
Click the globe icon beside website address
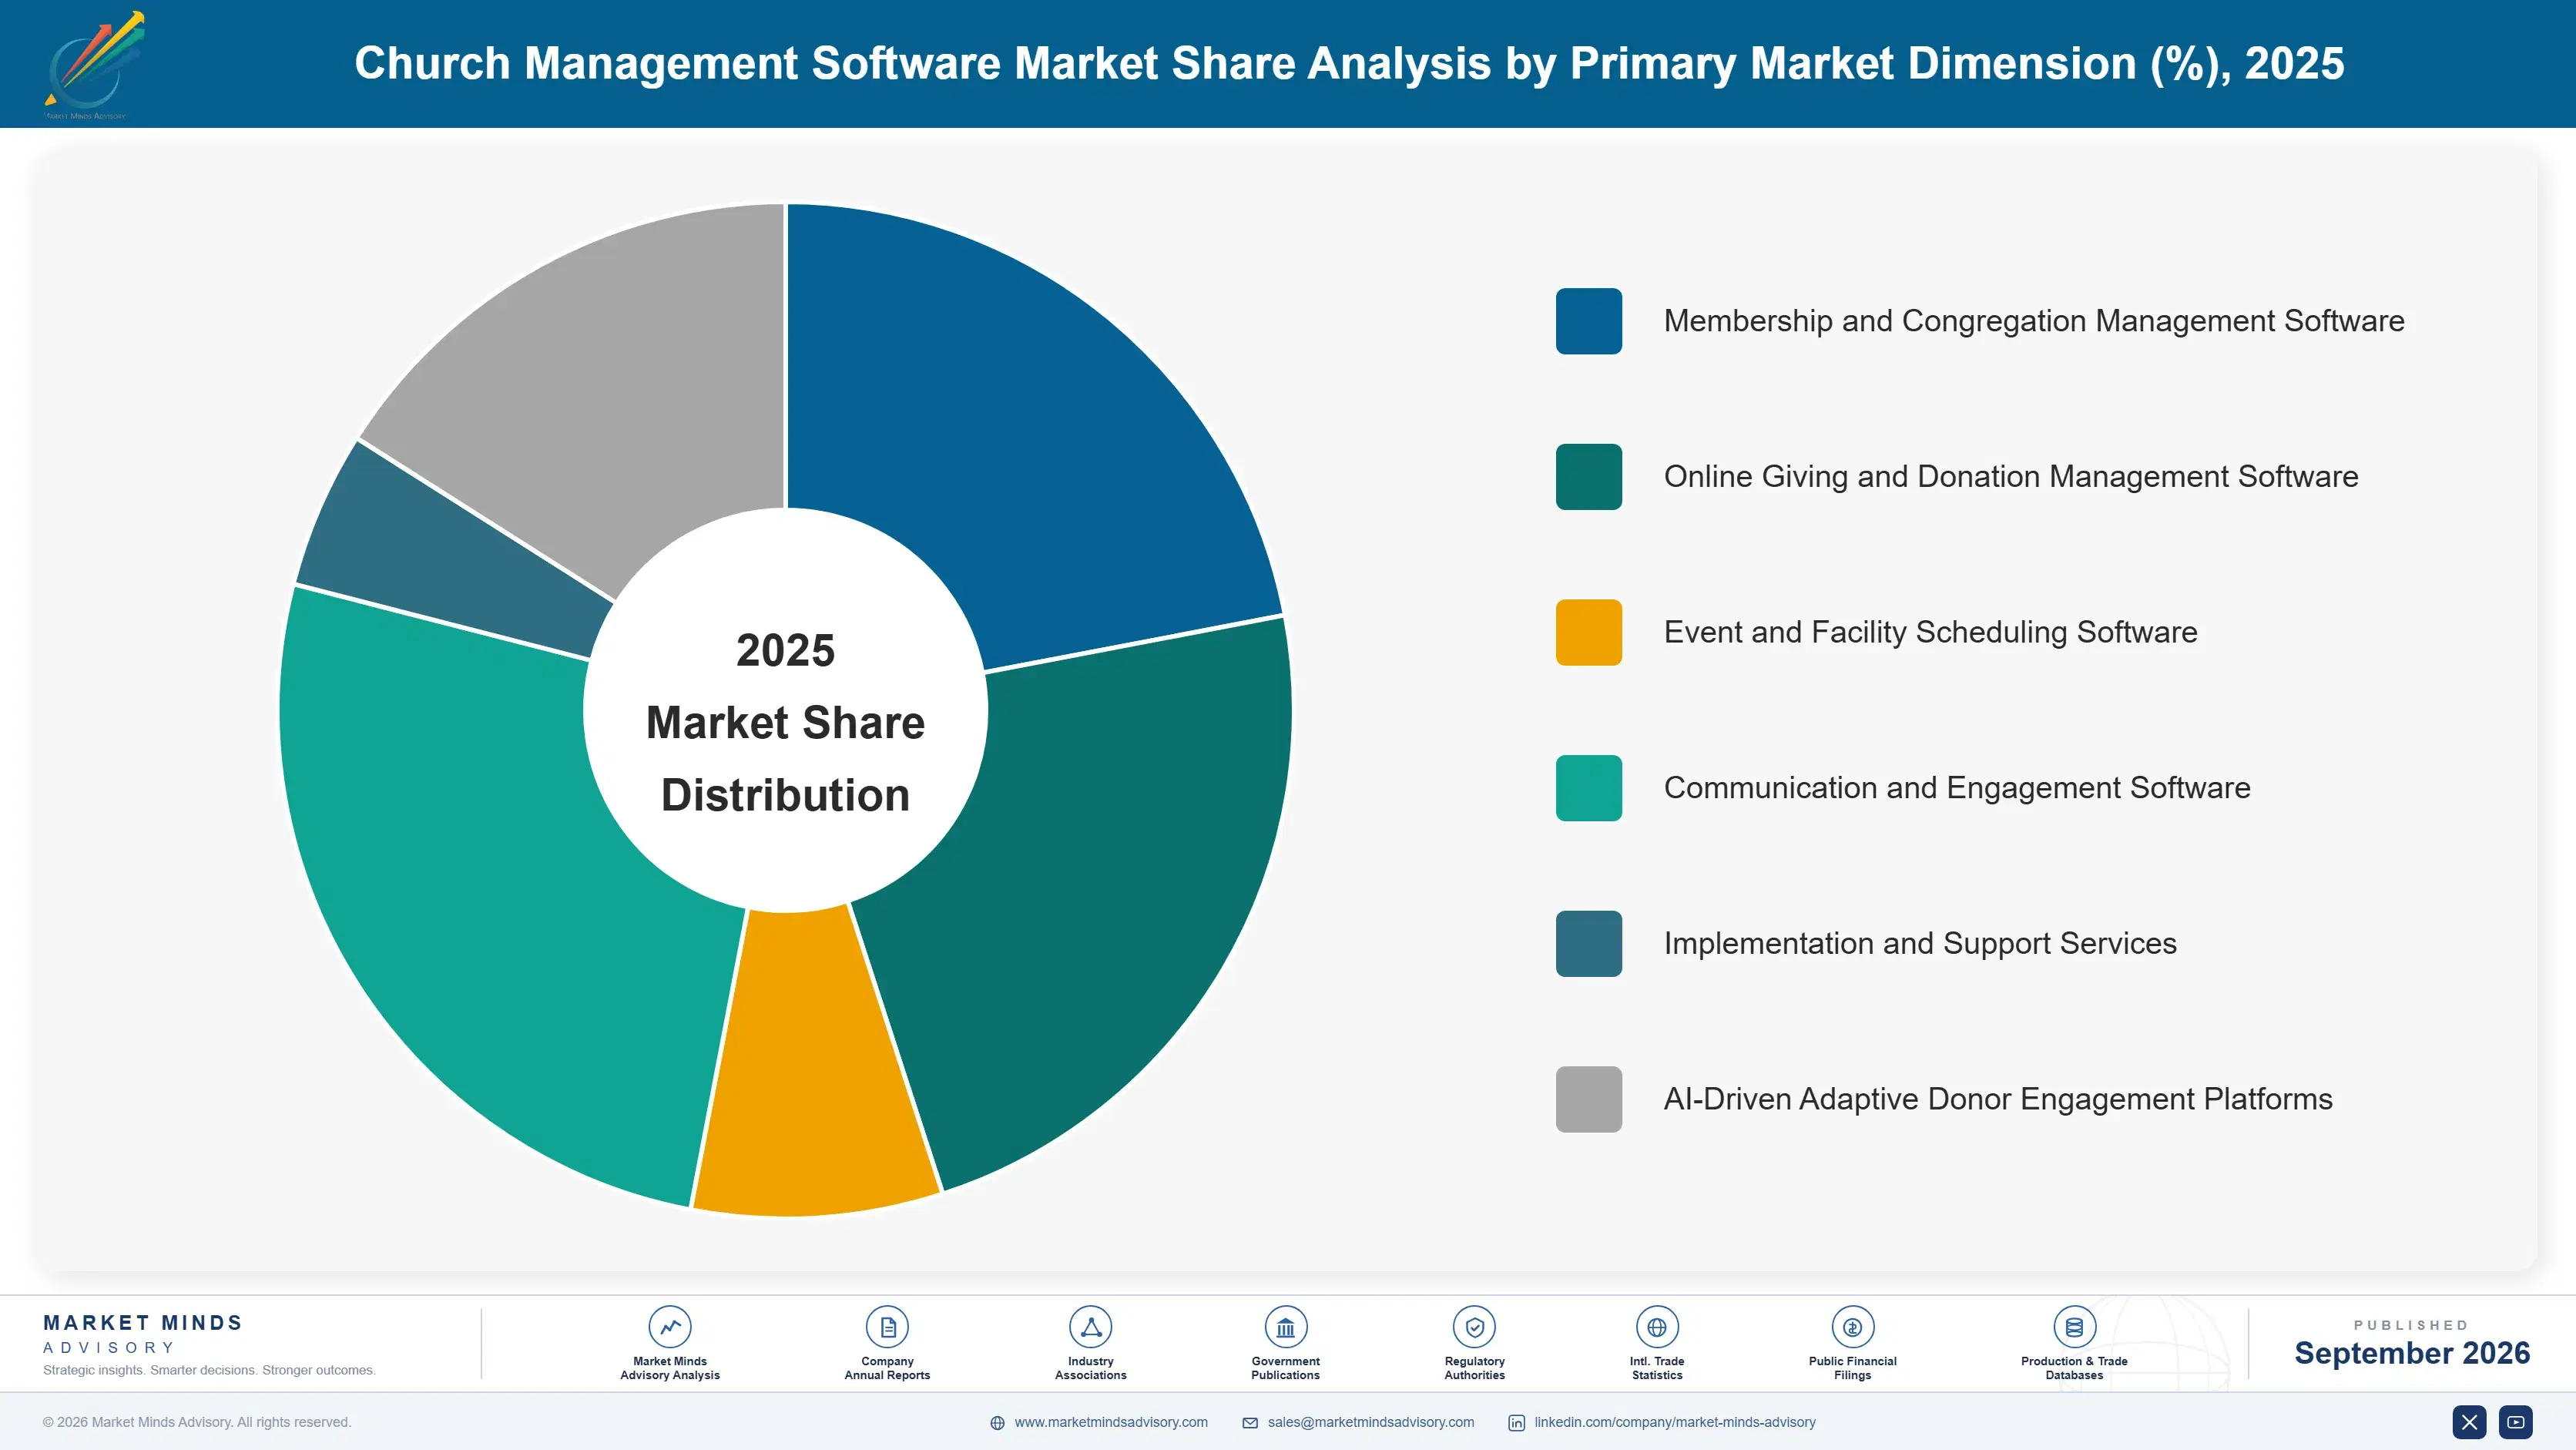tap(997, 1423)
